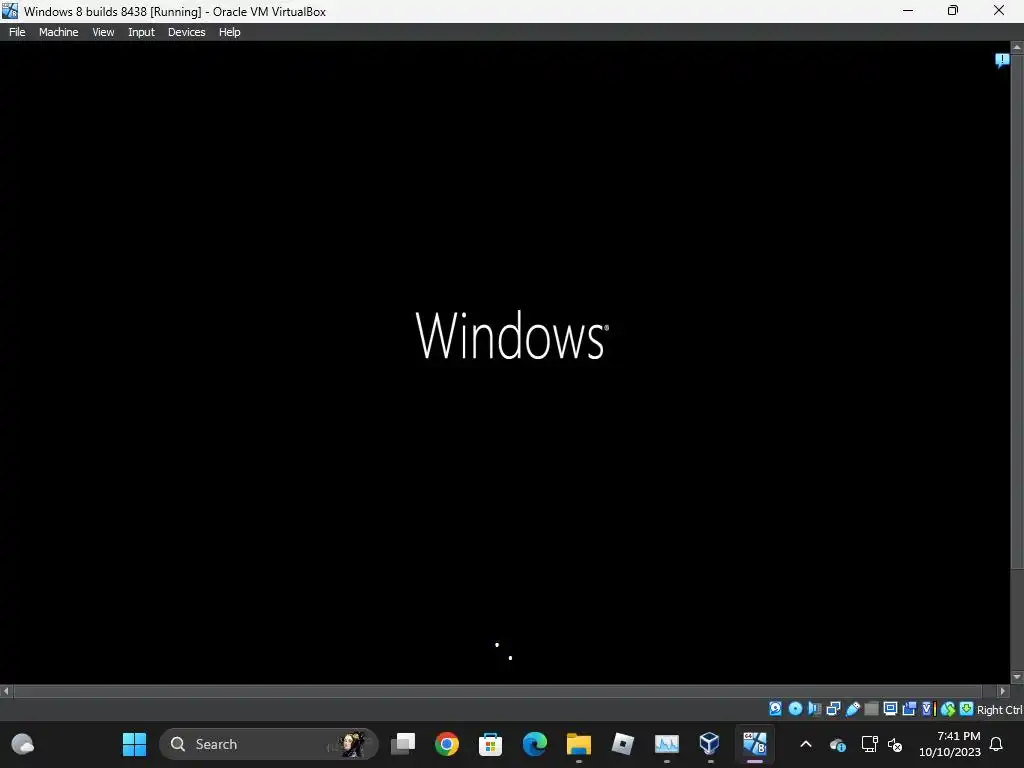The image size is (1024, 768).
Task: Click the virtualization CPU status icon
Action: (928, 709)
